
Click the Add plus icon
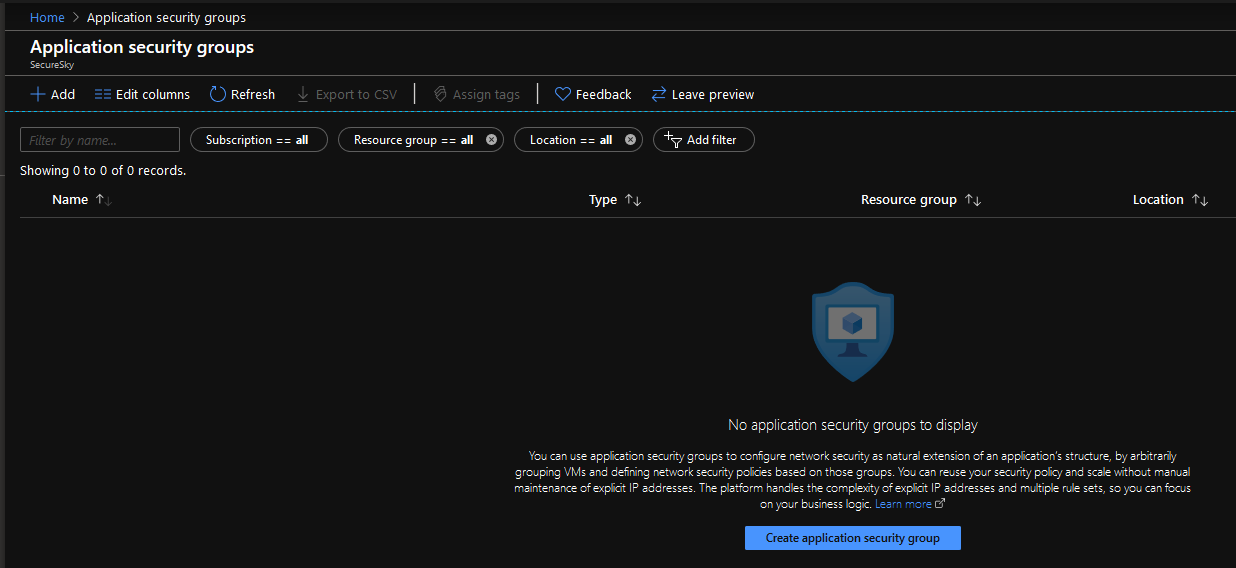[x=37, y=94]
